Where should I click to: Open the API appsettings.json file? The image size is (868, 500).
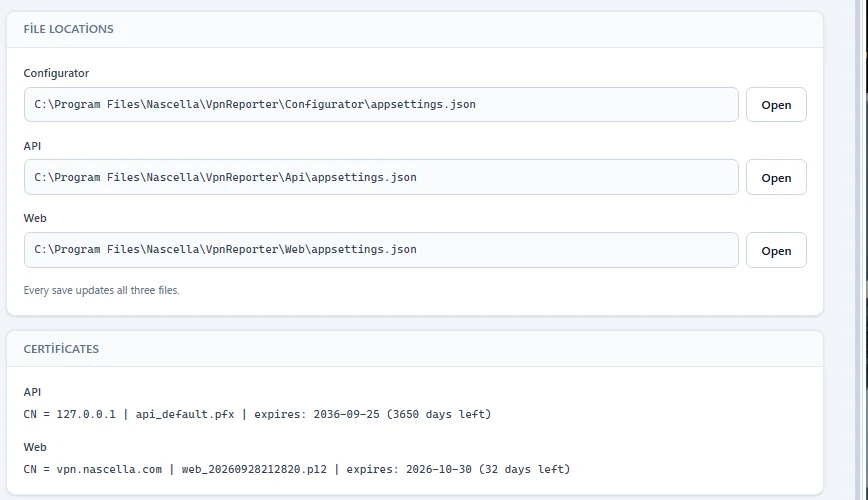point(776,178)
